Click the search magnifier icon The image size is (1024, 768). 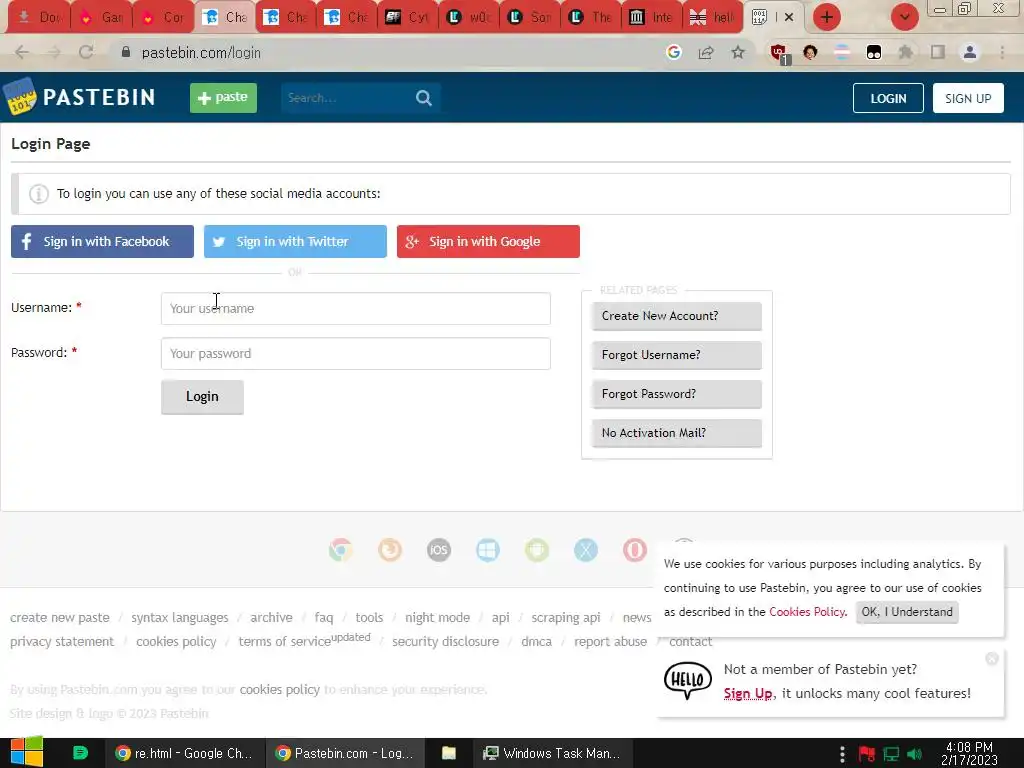[x=424, y=98]
